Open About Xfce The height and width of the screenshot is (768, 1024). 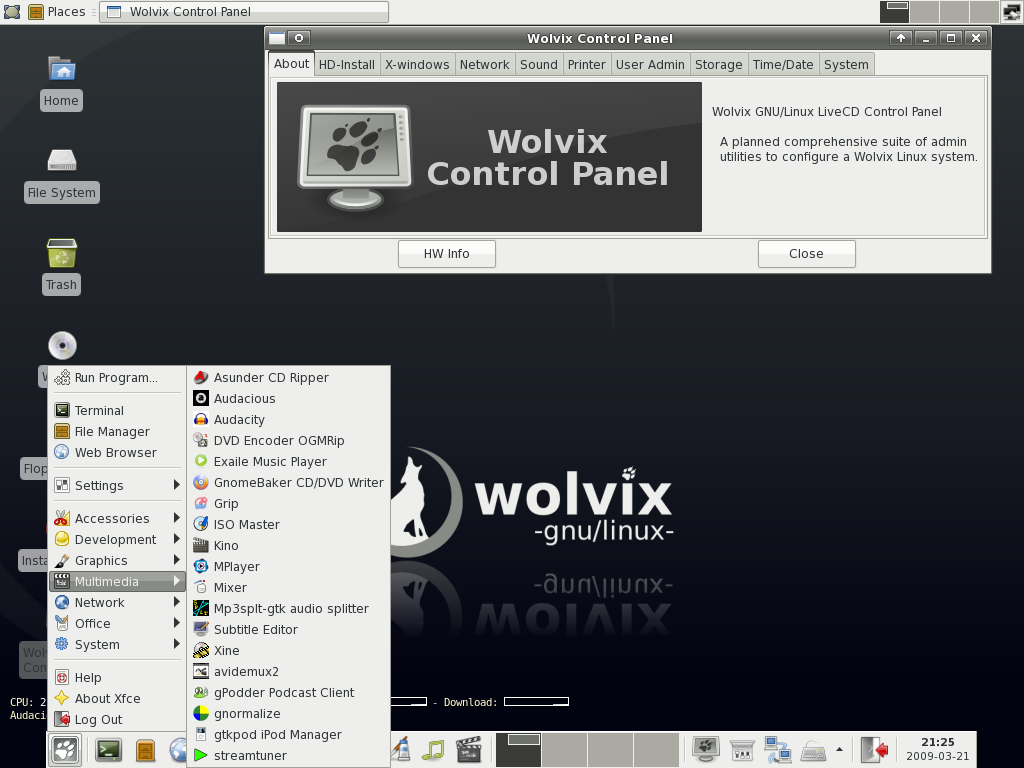coord(118,698)
